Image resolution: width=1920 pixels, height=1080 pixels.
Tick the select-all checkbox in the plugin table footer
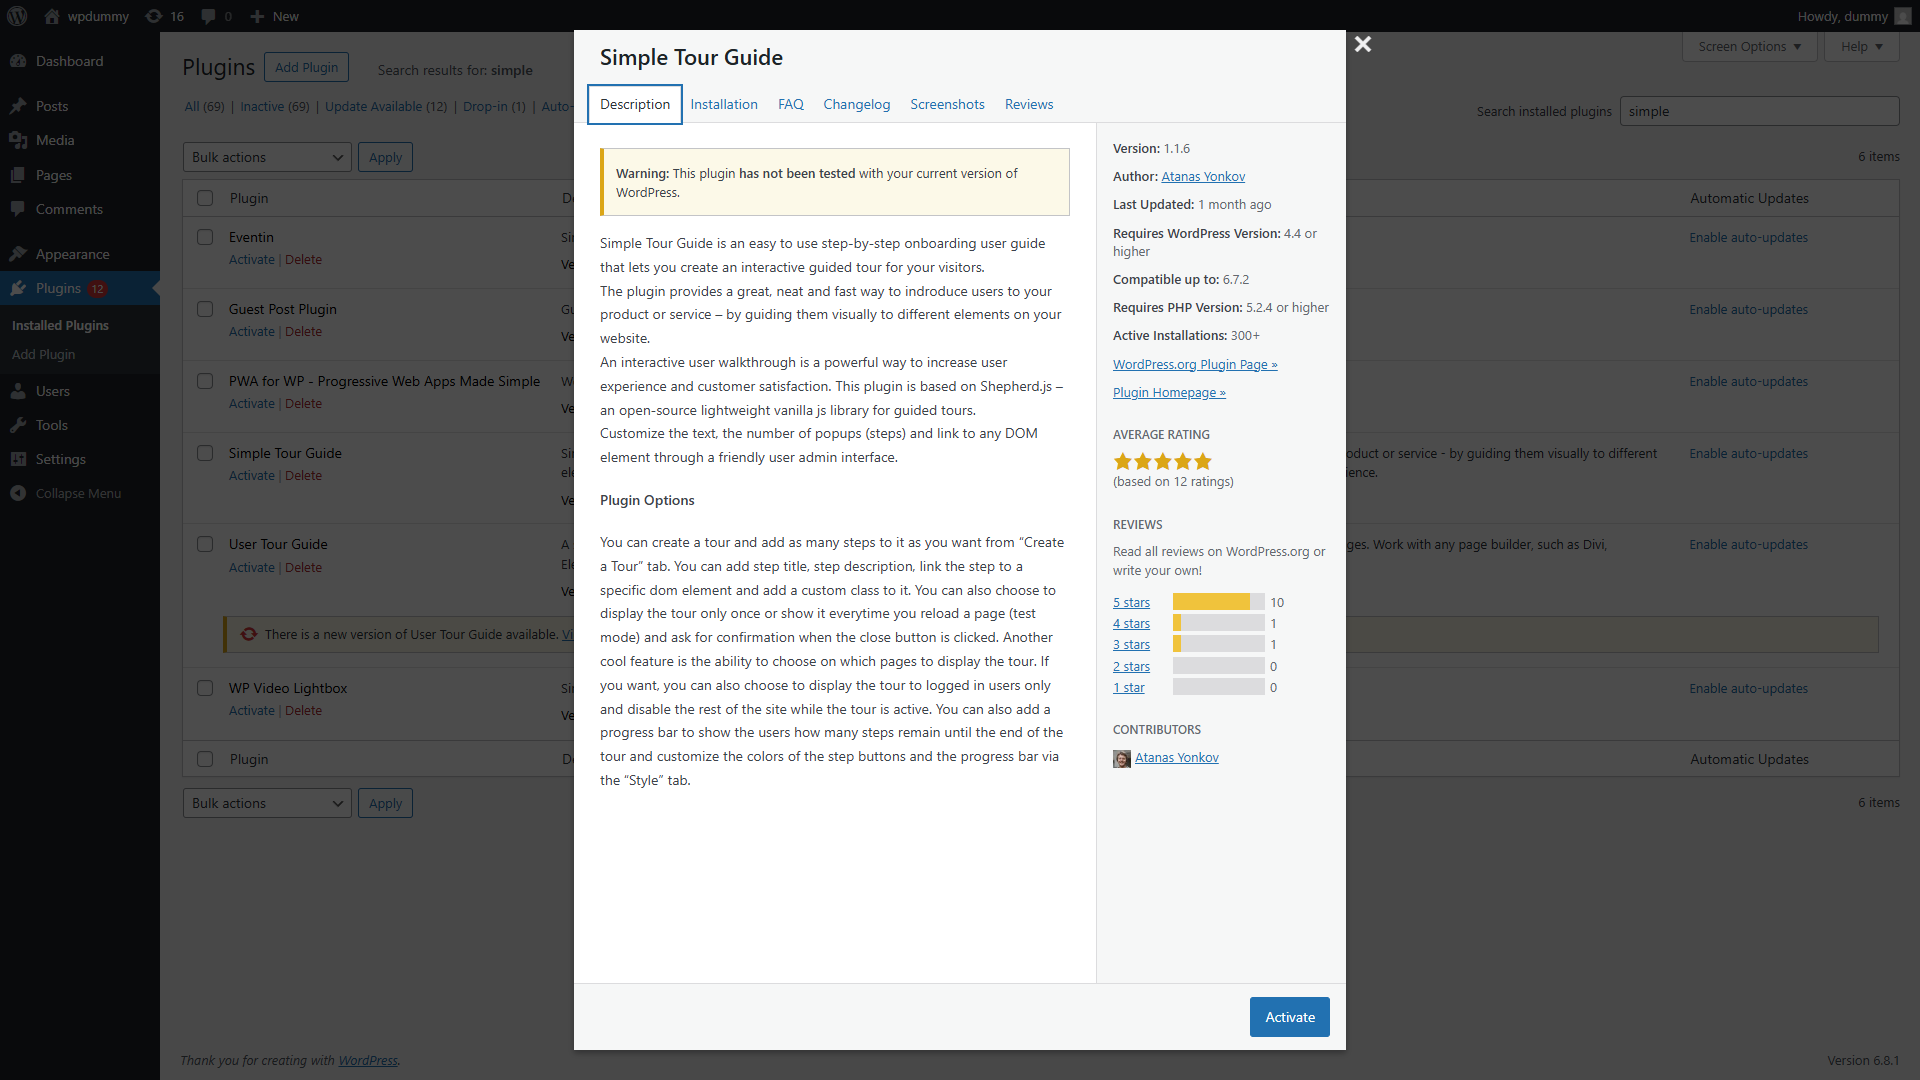coord(205,759)
